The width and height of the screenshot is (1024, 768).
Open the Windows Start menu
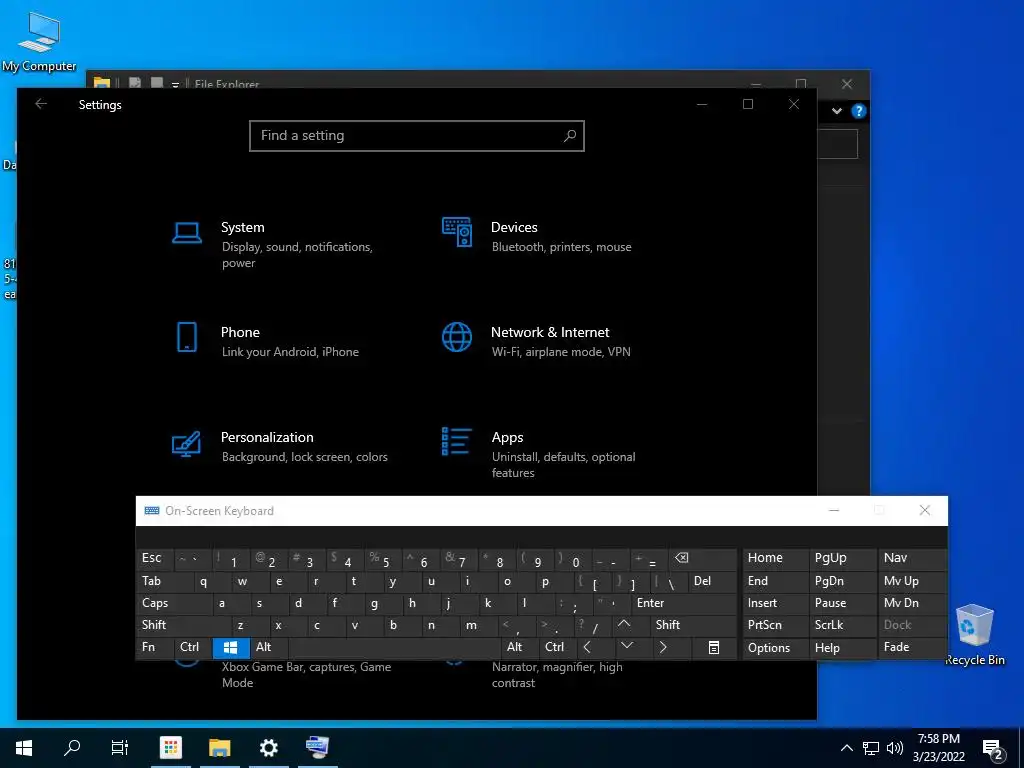click(x=24, y=748)
